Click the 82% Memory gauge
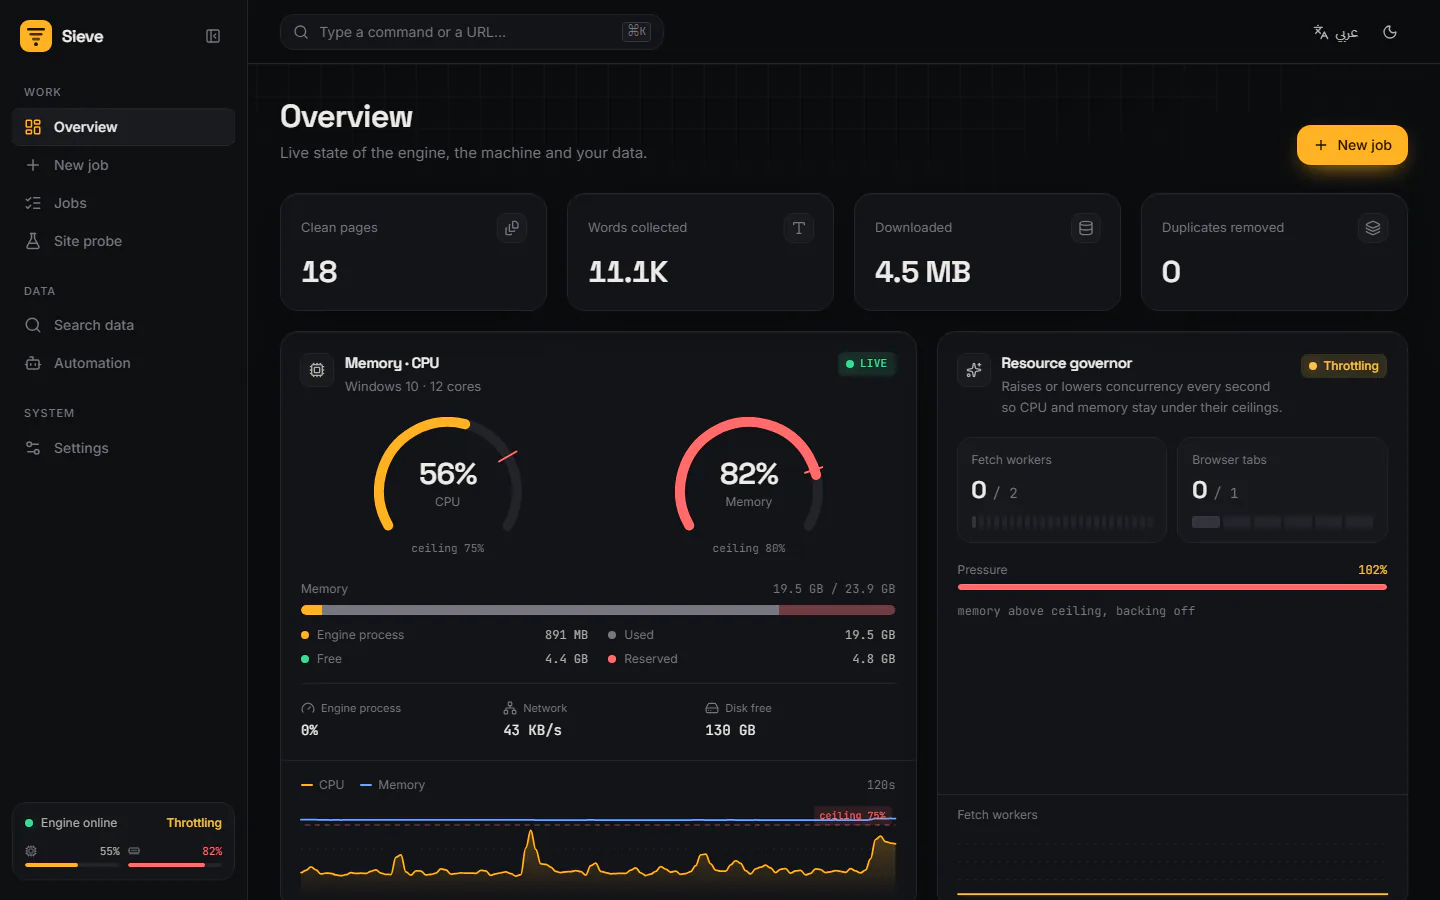The width and height of the screenshot is (1440, 900). click(x=749, y=475)
